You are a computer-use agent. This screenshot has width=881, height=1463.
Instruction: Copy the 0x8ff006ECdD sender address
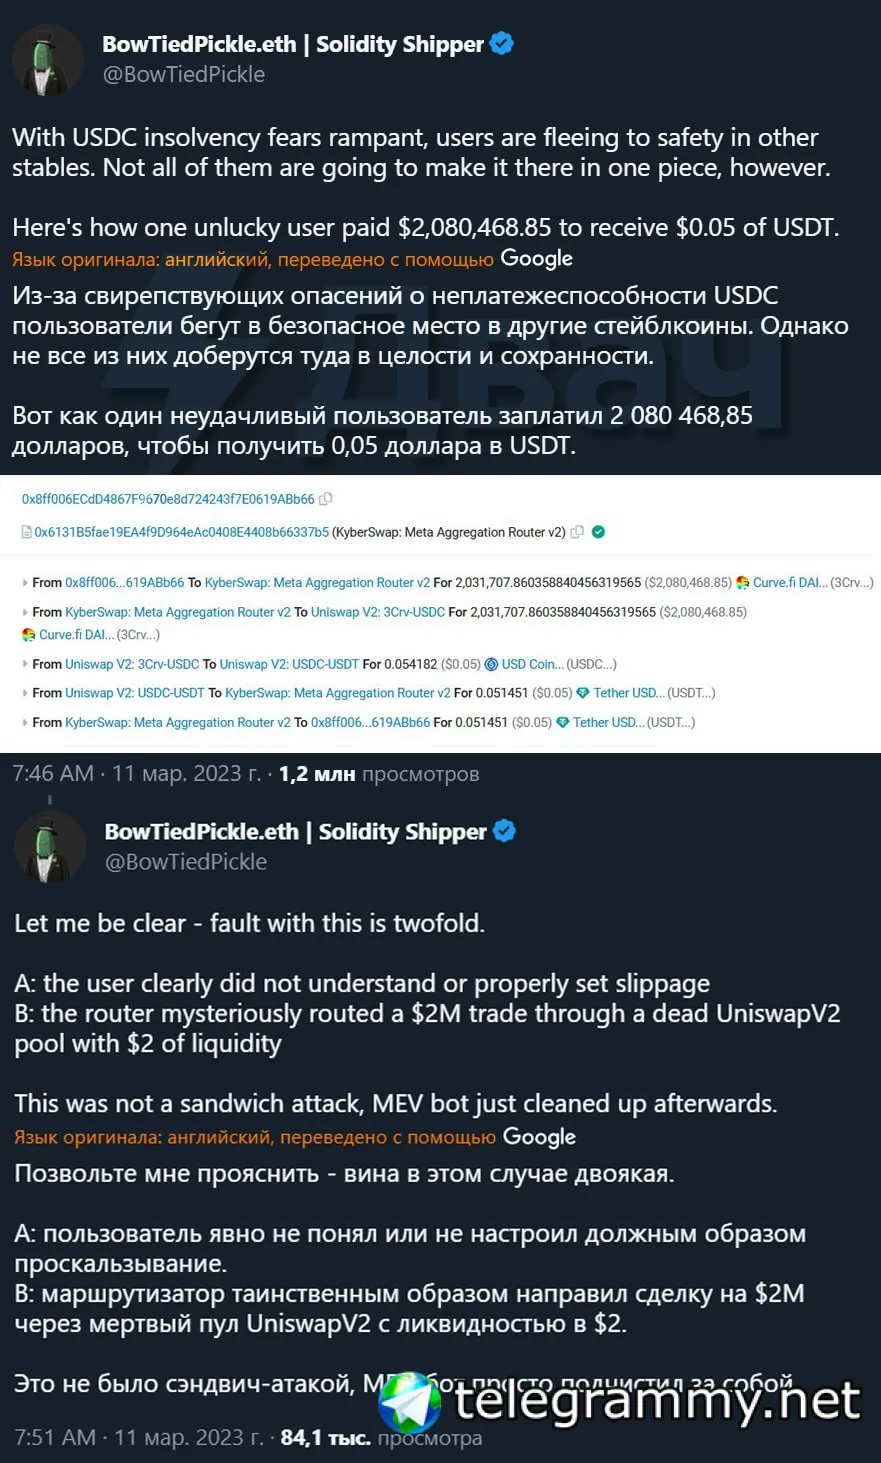(326, 499)
